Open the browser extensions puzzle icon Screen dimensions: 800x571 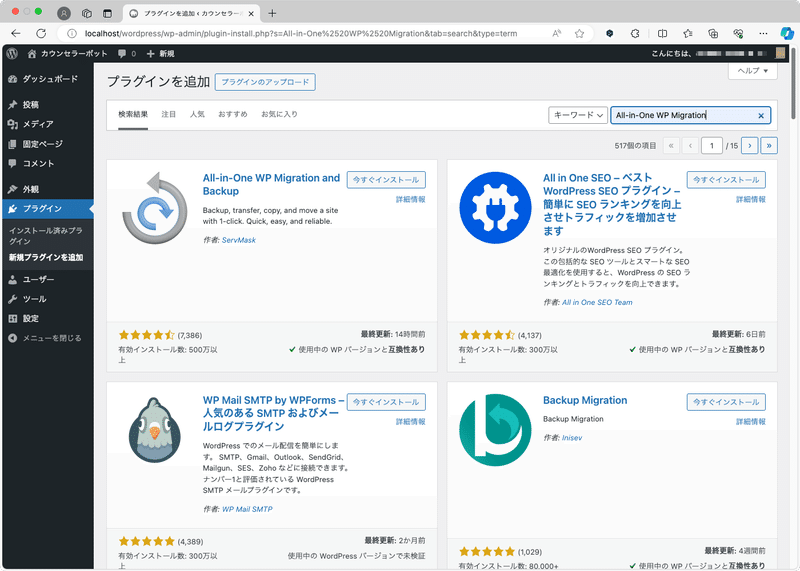pos(635,34)
